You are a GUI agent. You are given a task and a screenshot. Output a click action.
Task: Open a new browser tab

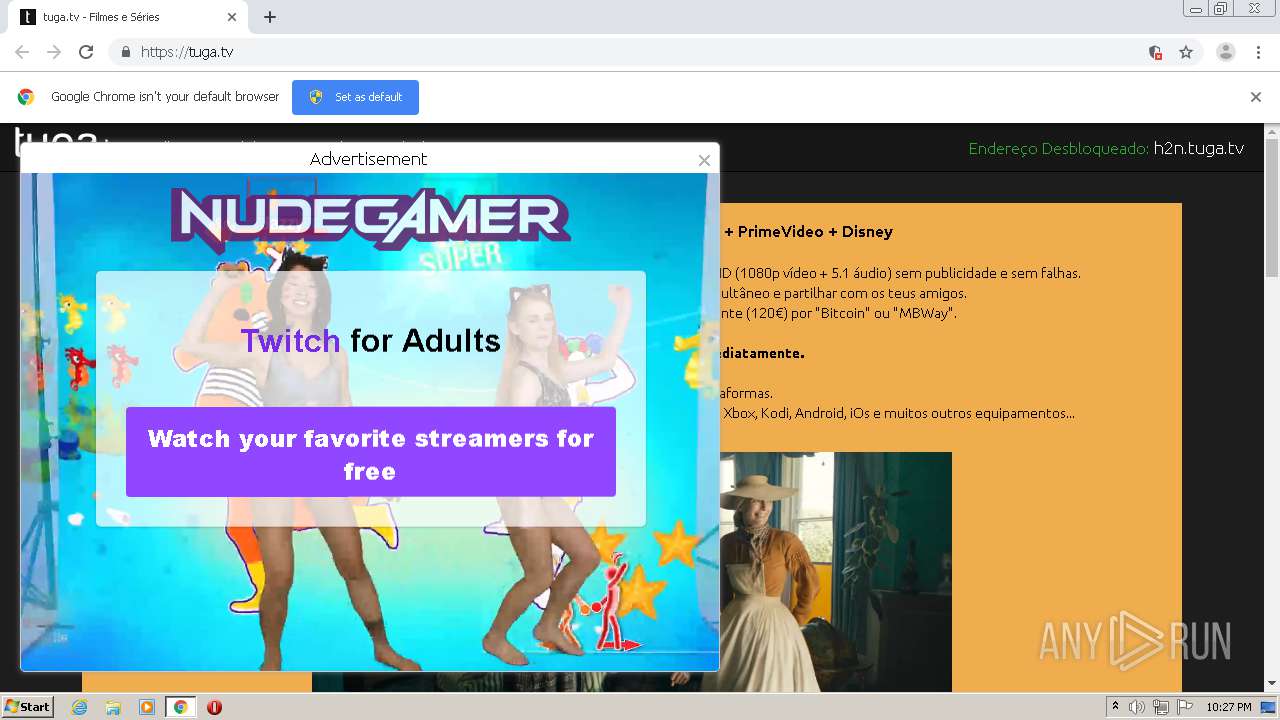pos(270,17)
